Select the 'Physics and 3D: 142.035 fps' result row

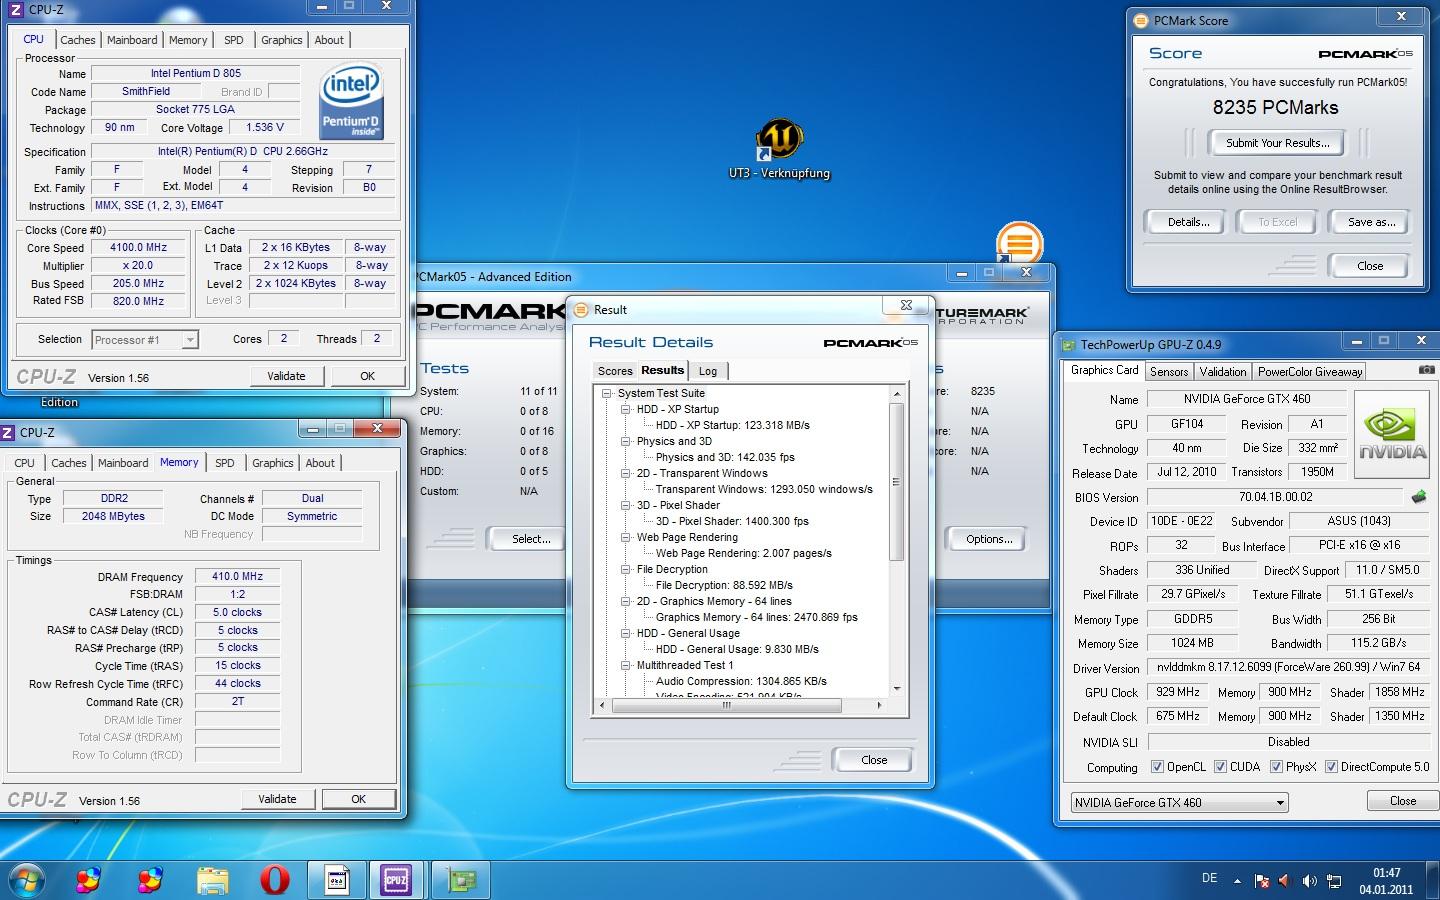[725, 457]
